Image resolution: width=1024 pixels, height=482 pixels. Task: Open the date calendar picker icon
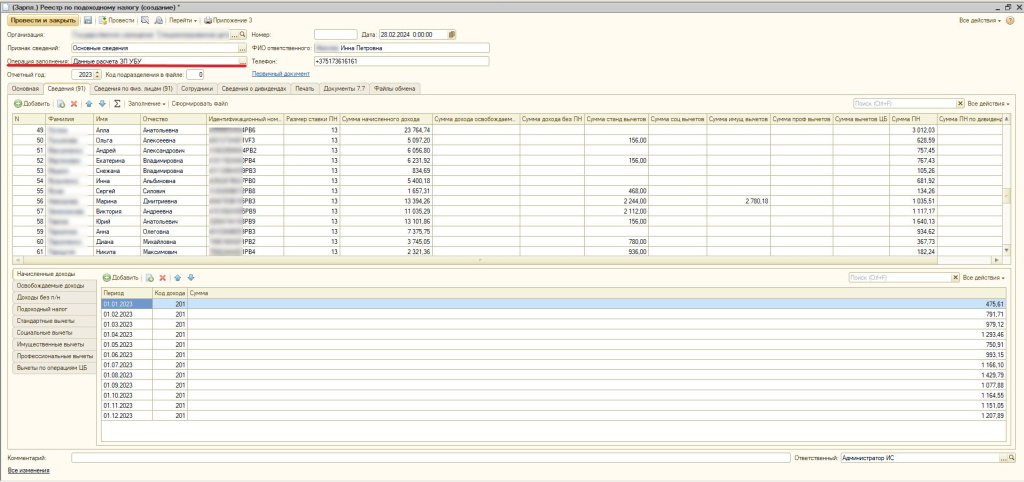pyautogui.click(x=452, y=34)
